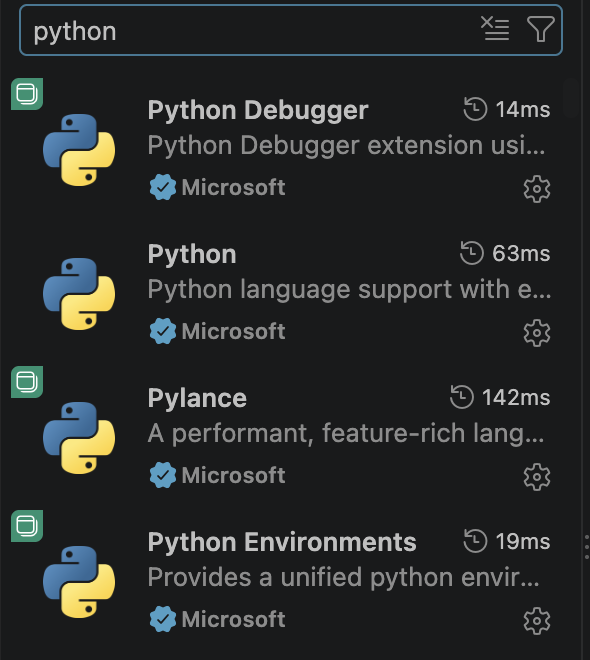Click Microsoft publisher under Pylance
590x660 pixels.
(x=234, y=475)
